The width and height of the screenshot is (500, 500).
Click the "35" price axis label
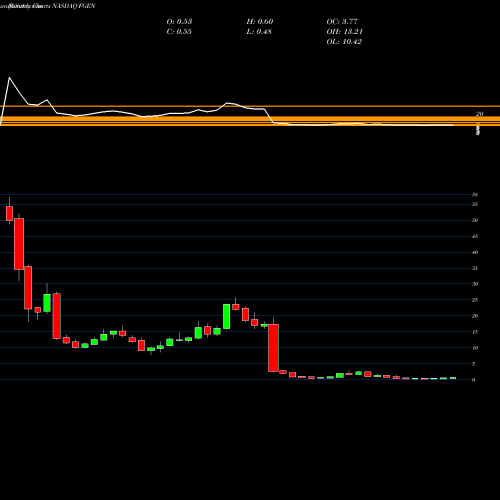pyautogui.click(x=475, y=268)
